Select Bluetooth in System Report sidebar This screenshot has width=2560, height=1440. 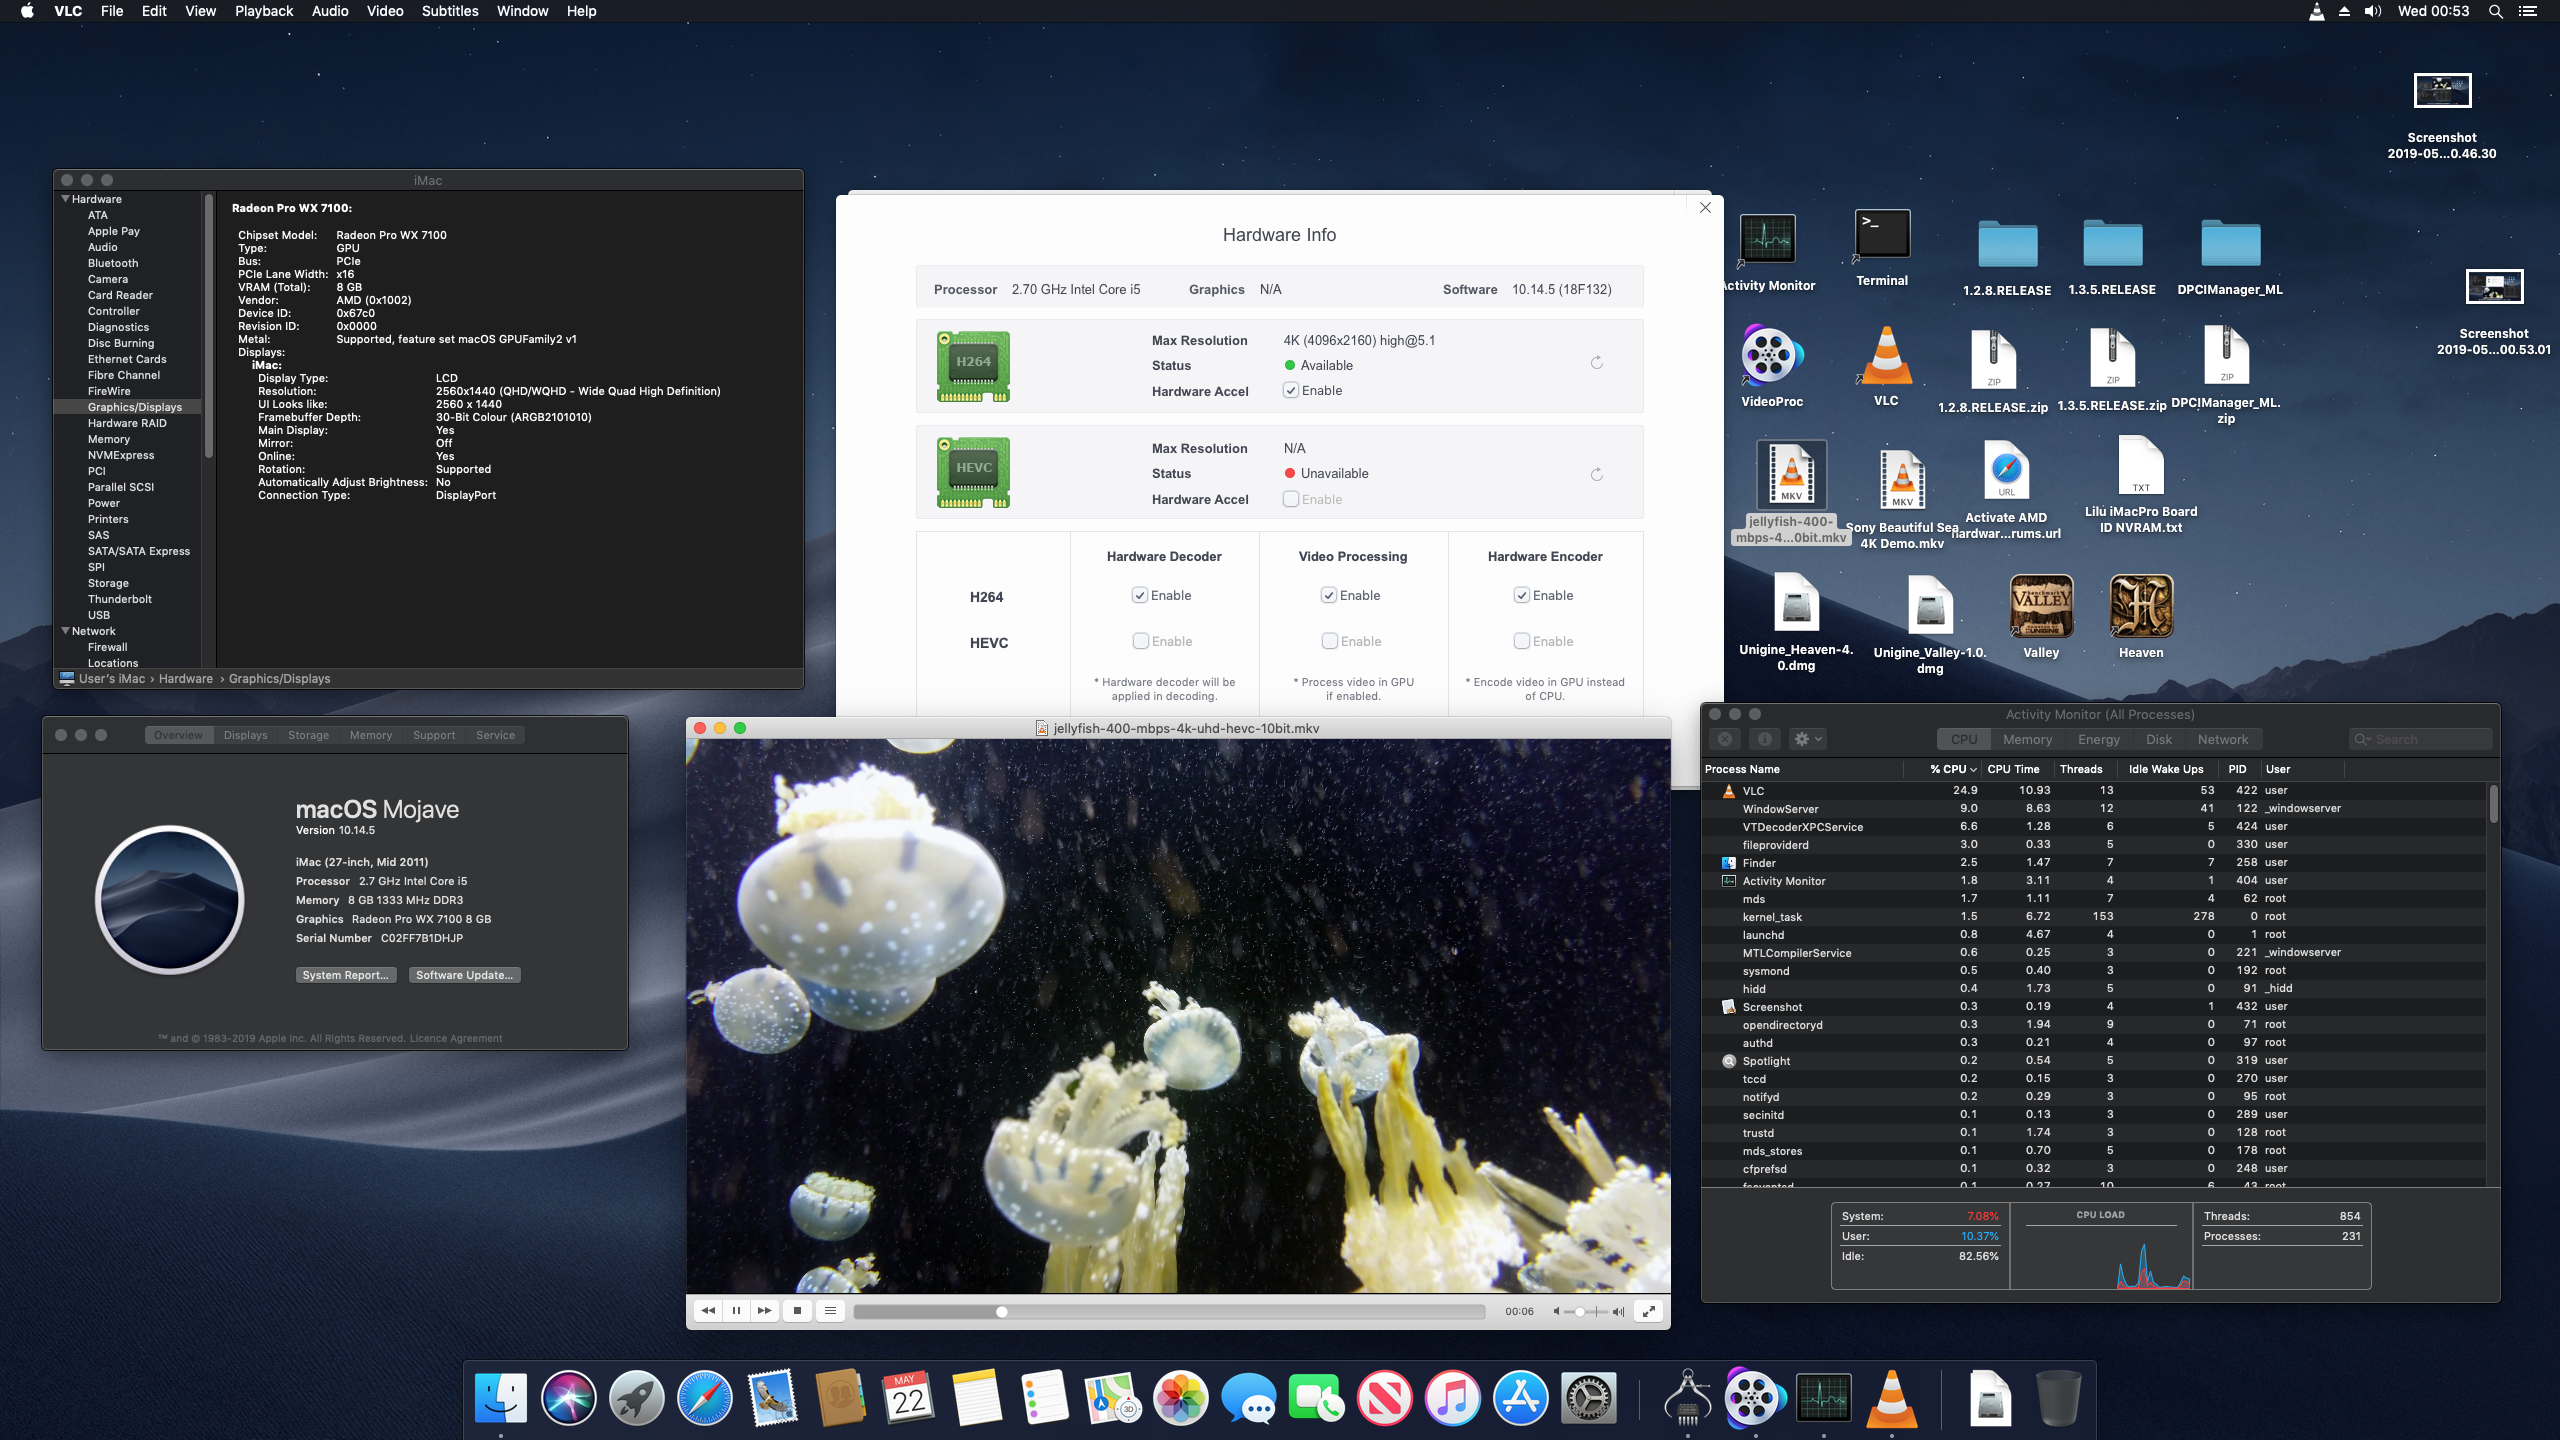[x=113, y=263]
